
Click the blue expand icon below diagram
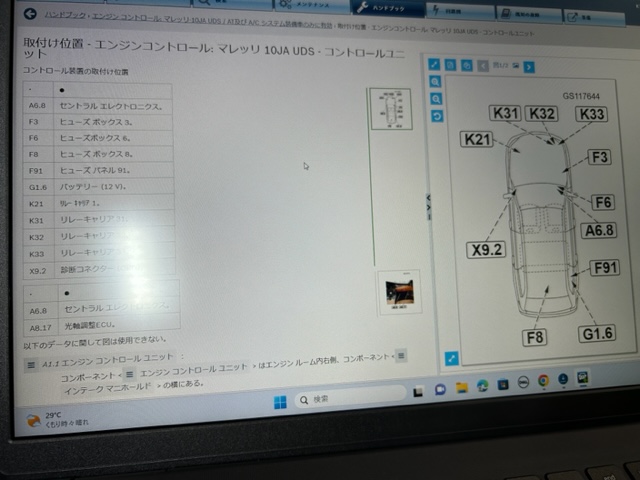coord(451,358)
